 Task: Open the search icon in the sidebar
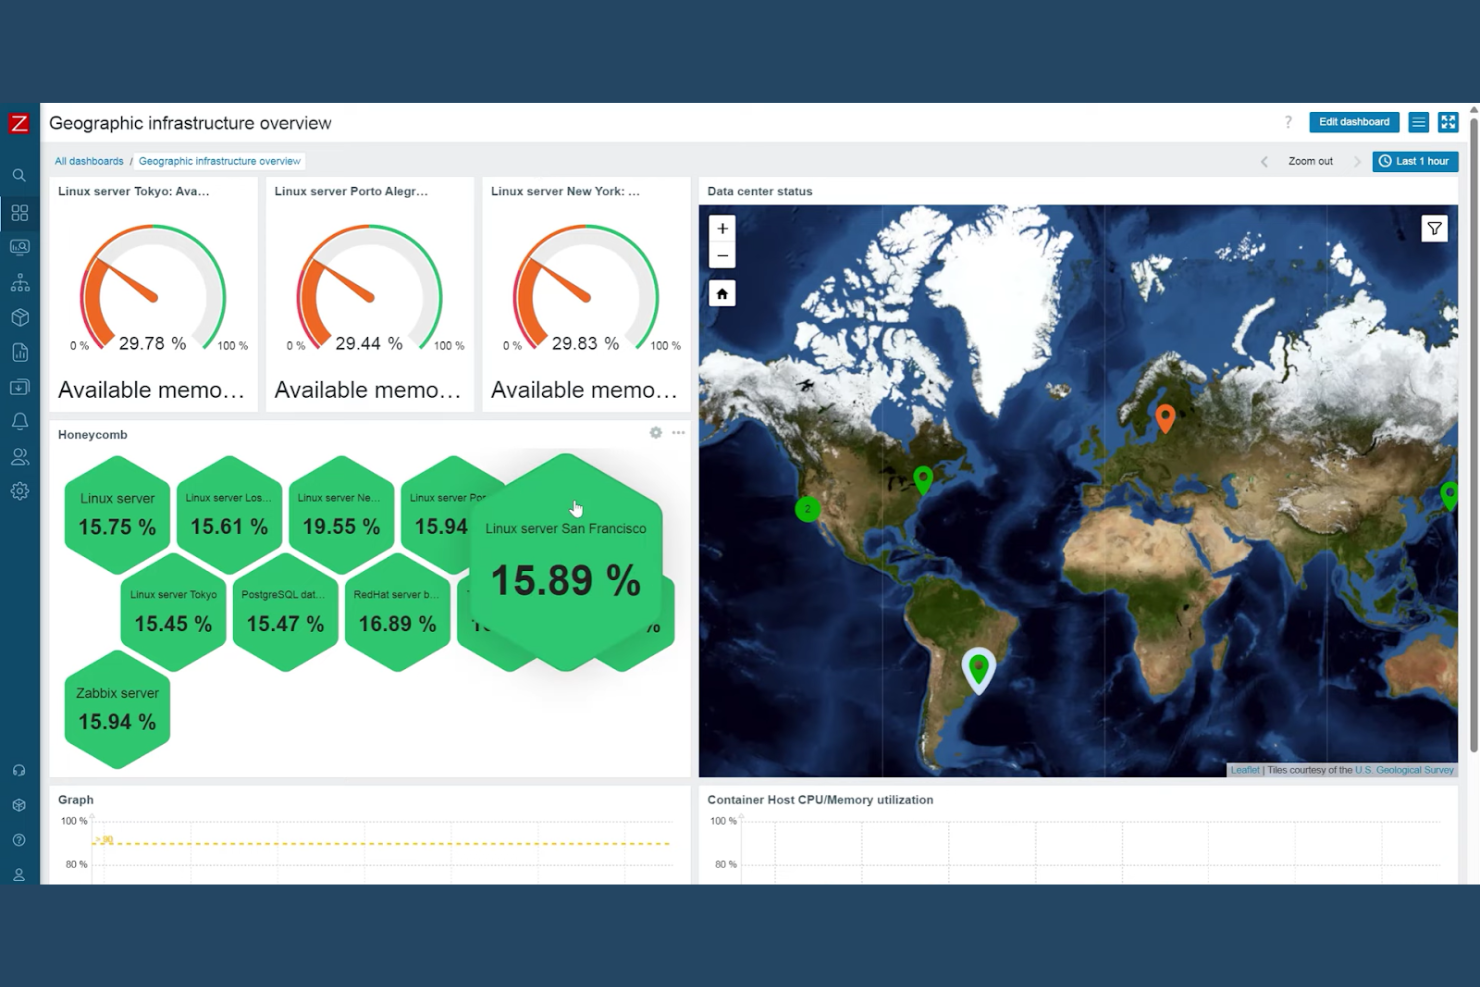[x=19, y=175]
